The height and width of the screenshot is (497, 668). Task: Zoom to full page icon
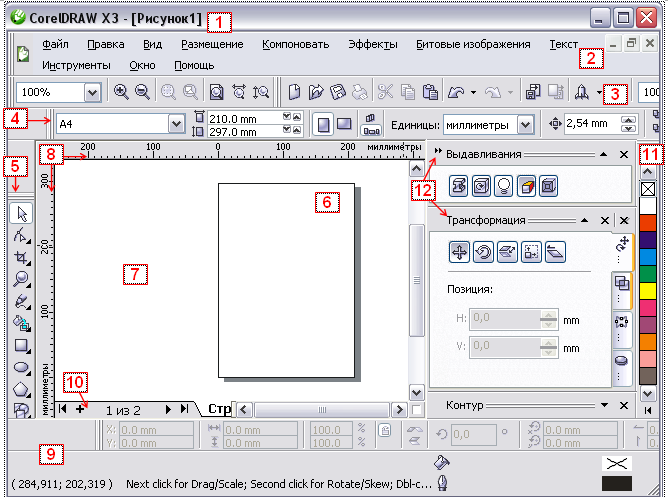coord(217,92)
